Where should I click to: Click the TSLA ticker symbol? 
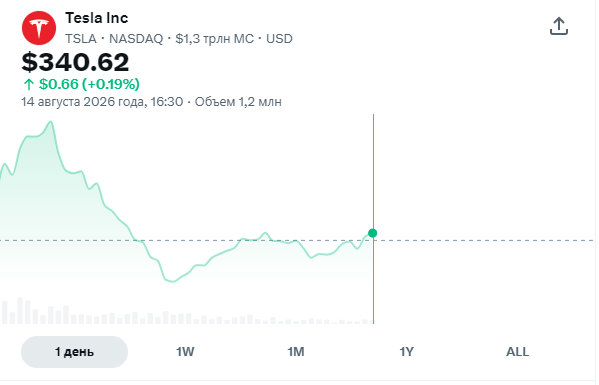81,39
